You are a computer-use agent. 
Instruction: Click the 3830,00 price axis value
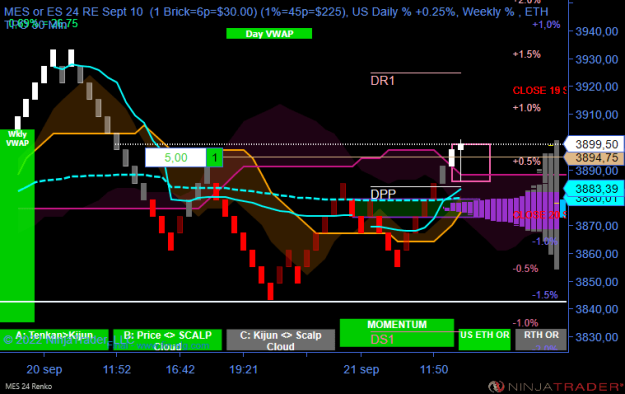tap(597, 337)
